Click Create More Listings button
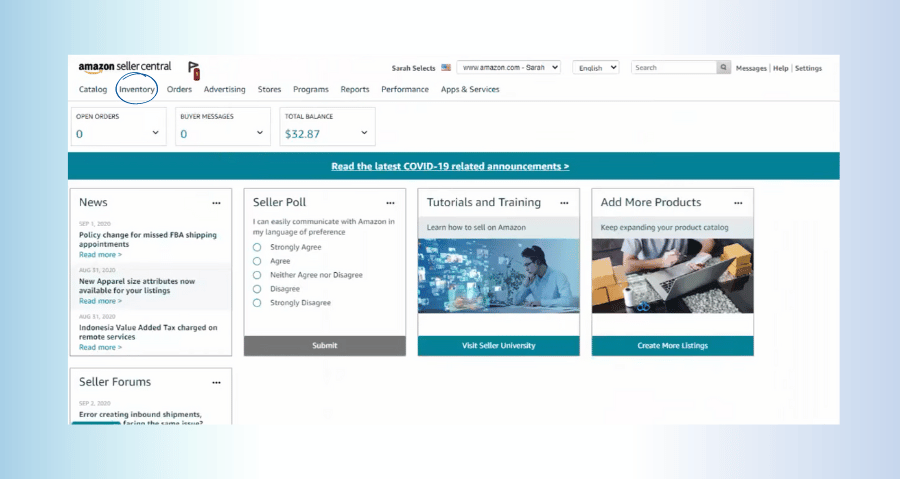900x479 pixels. [673, 345]
